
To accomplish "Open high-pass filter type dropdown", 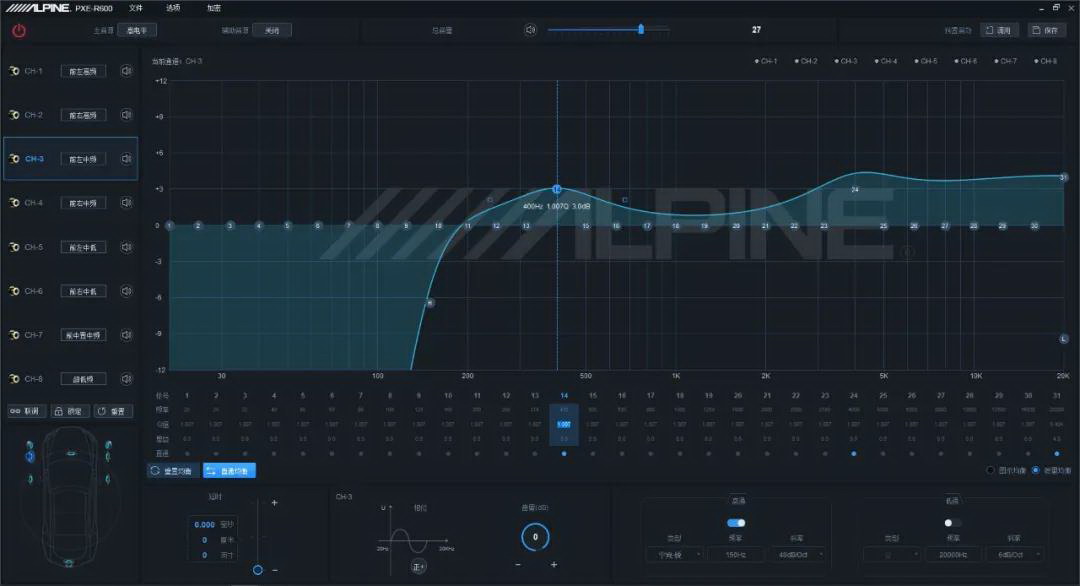I will [x=675, y=554].
